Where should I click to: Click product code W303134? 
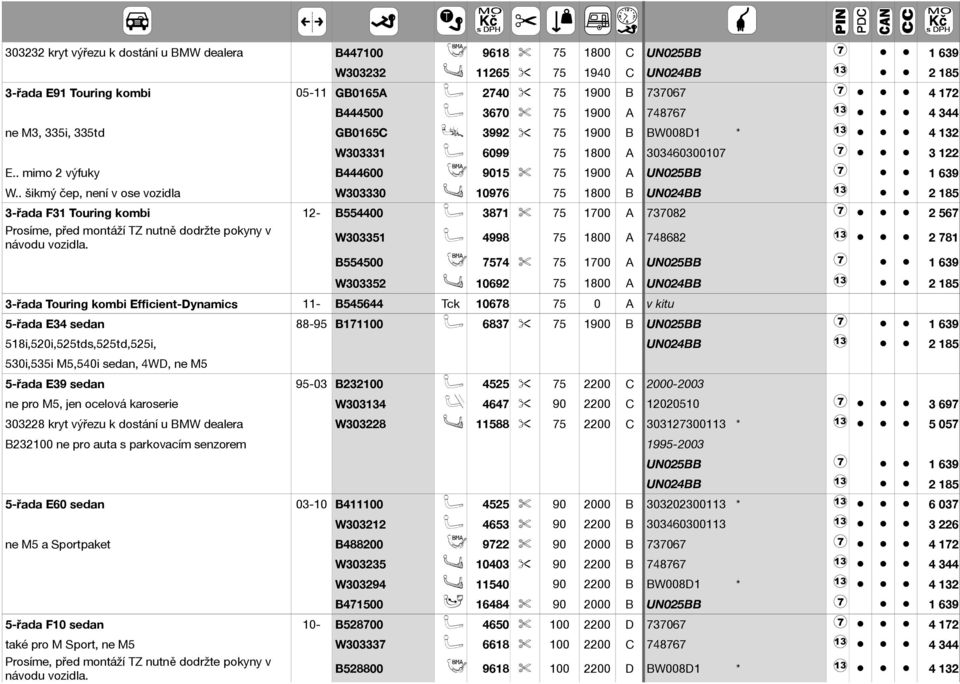click(361, 404)
